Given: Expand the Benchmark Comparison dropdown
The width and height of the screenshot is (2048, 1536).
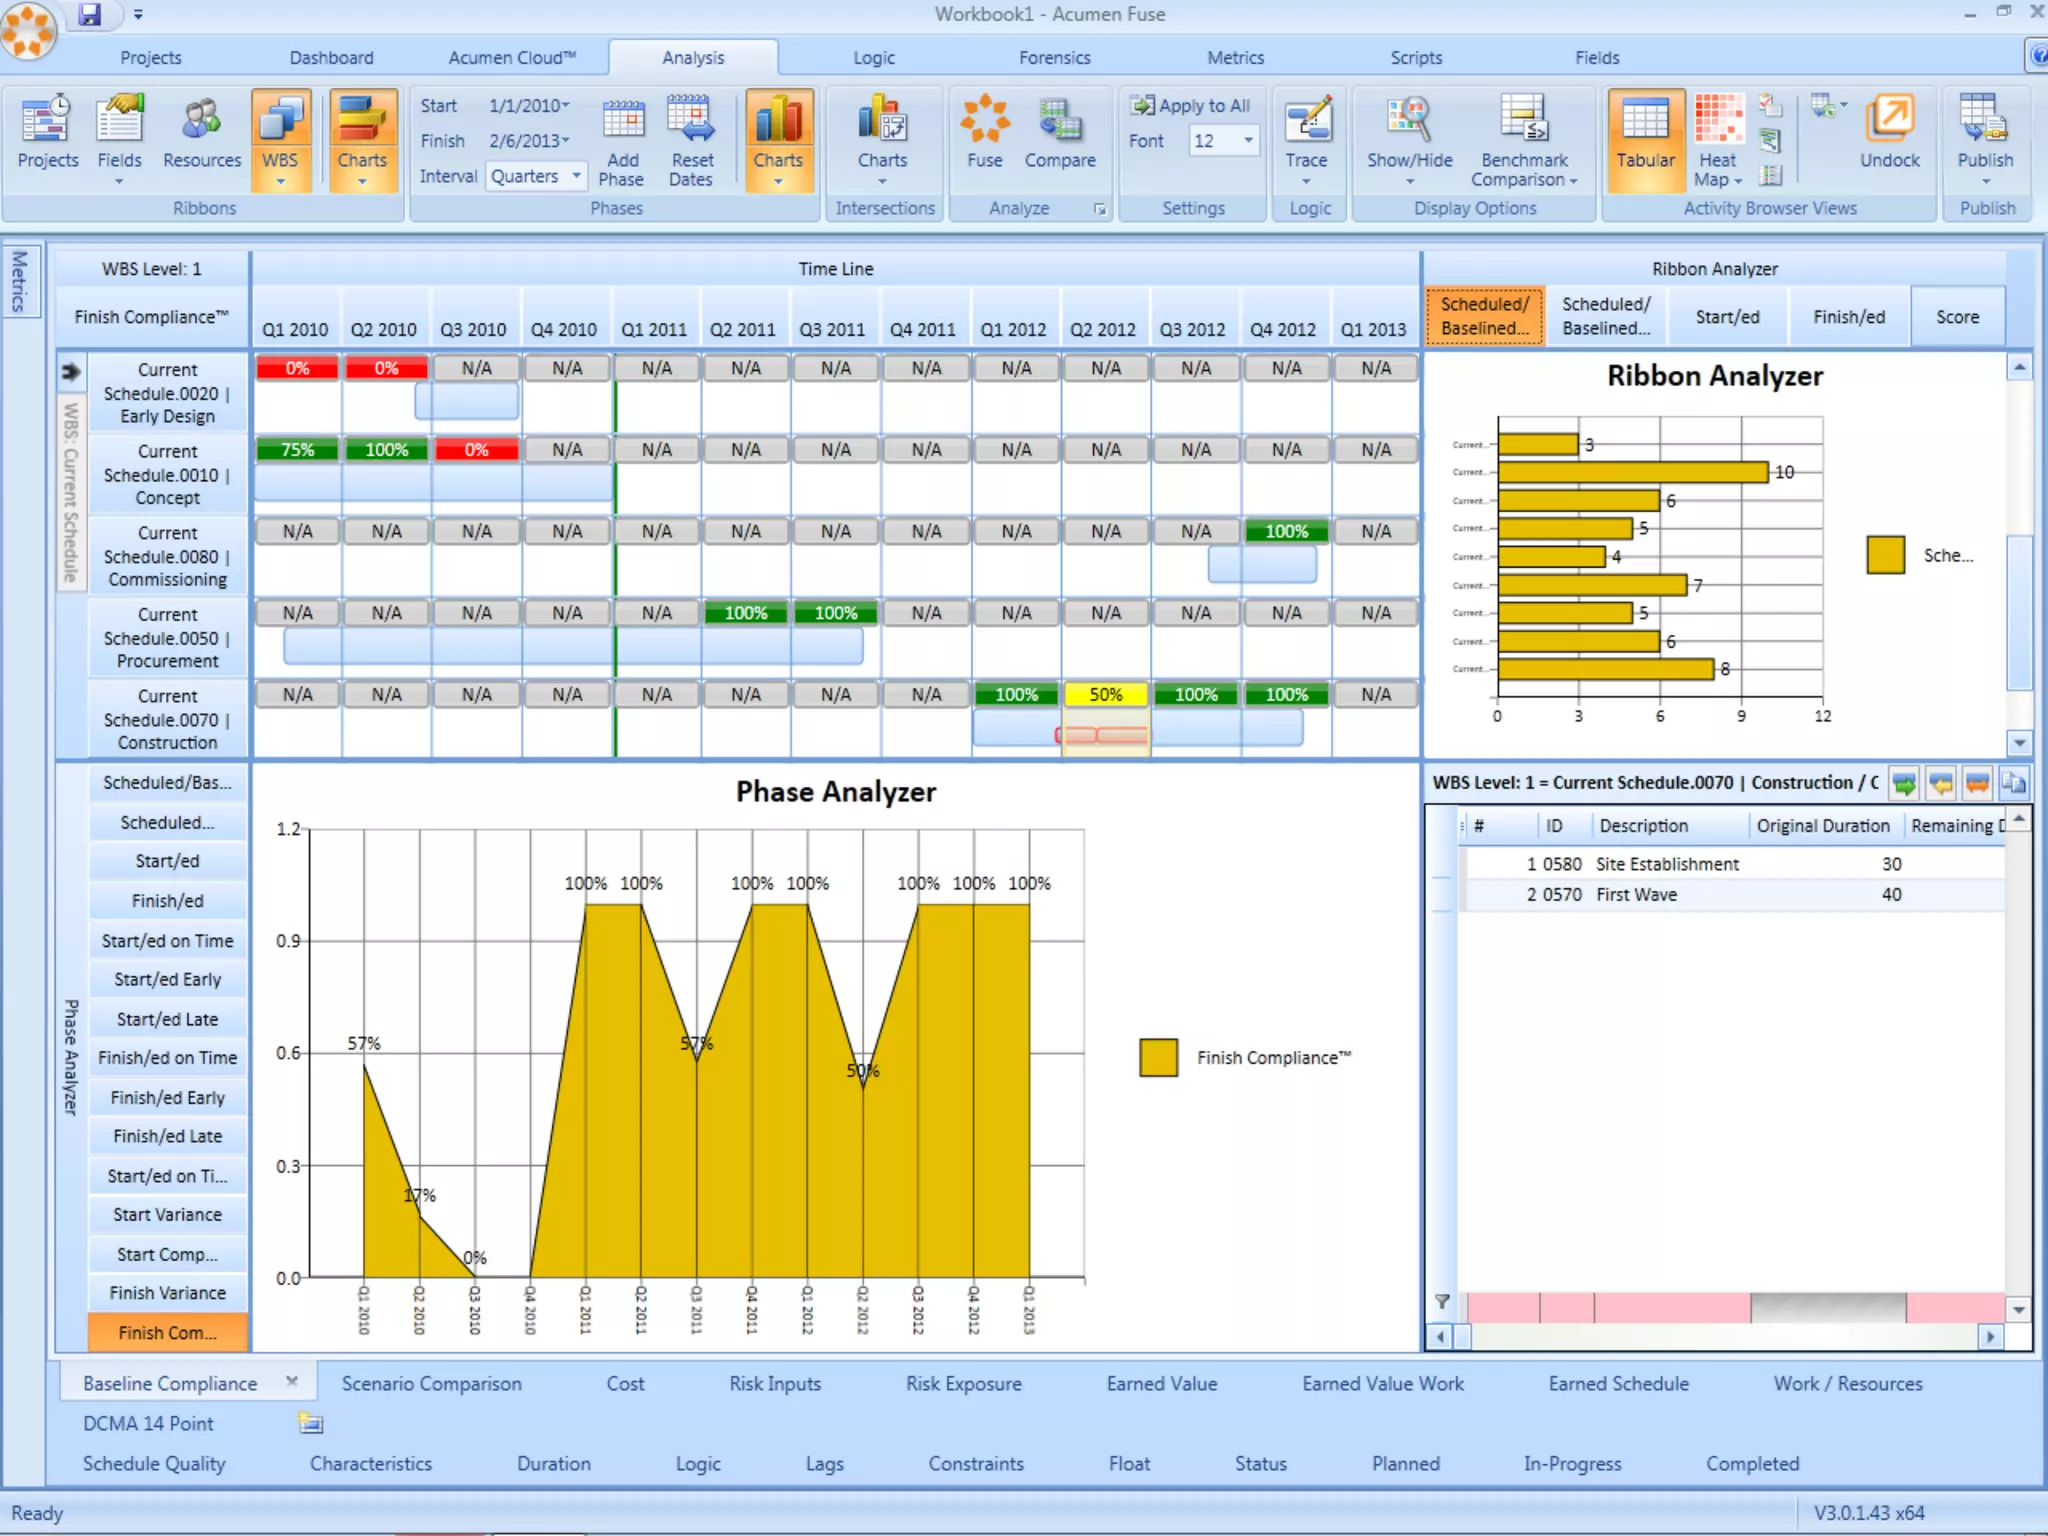Looking at the screenshot, I should click(x=1572, y=181).
